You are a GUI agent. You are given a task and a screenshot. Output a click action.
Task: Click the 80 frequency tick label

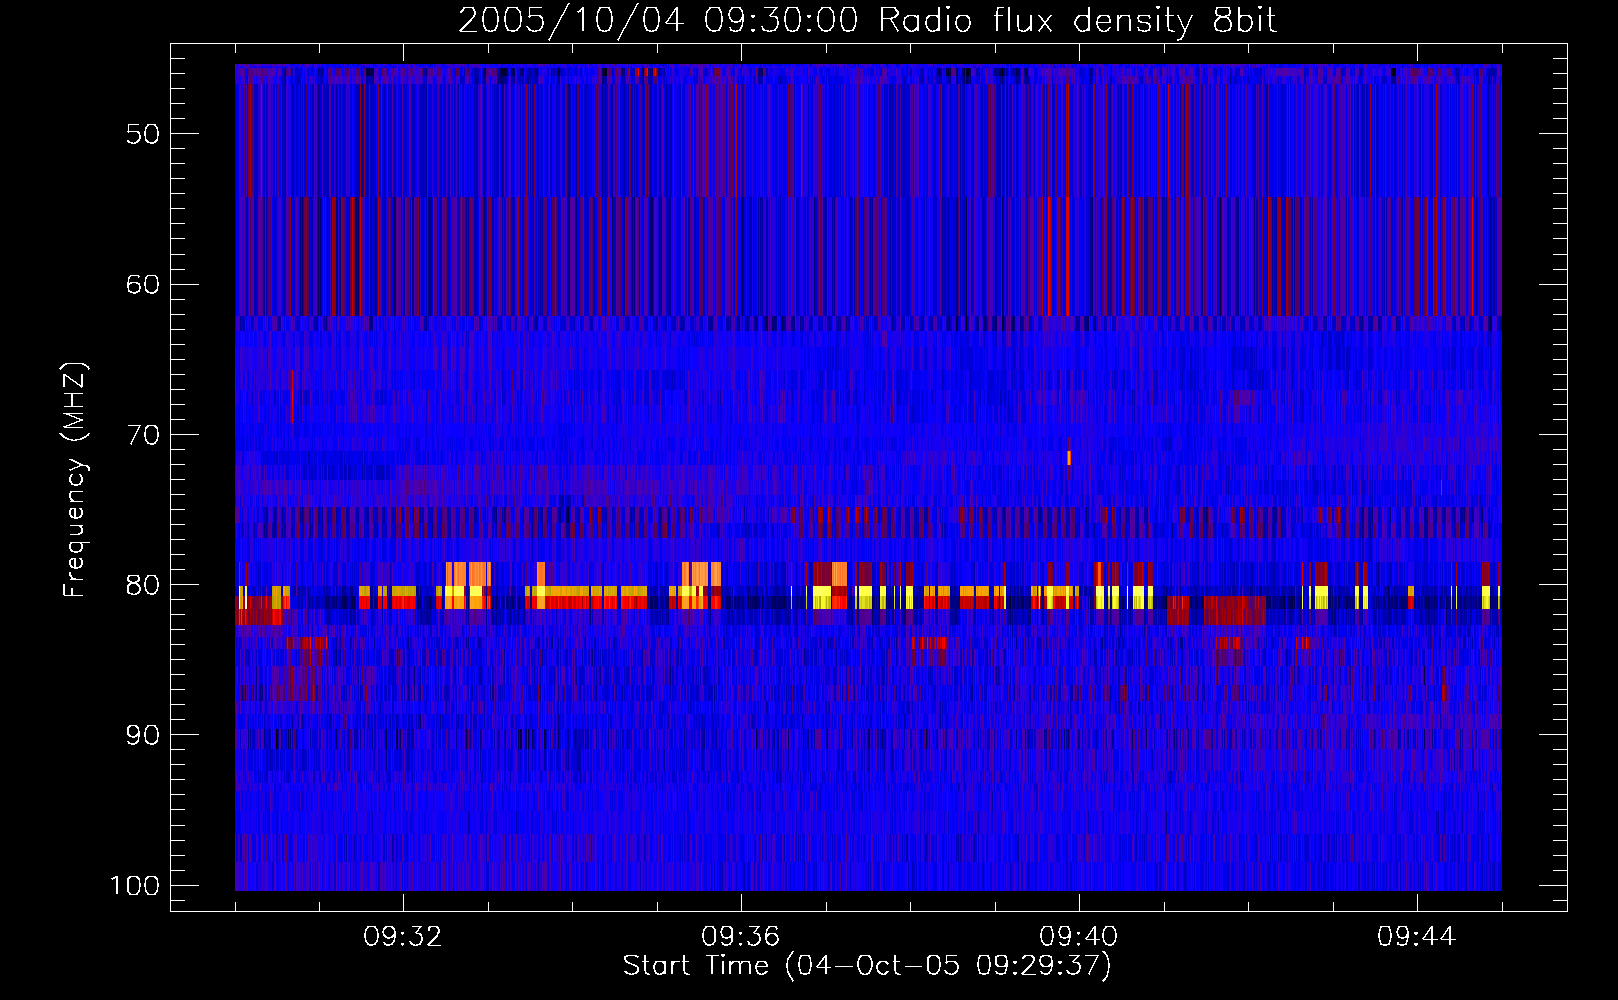pos(143,585)
